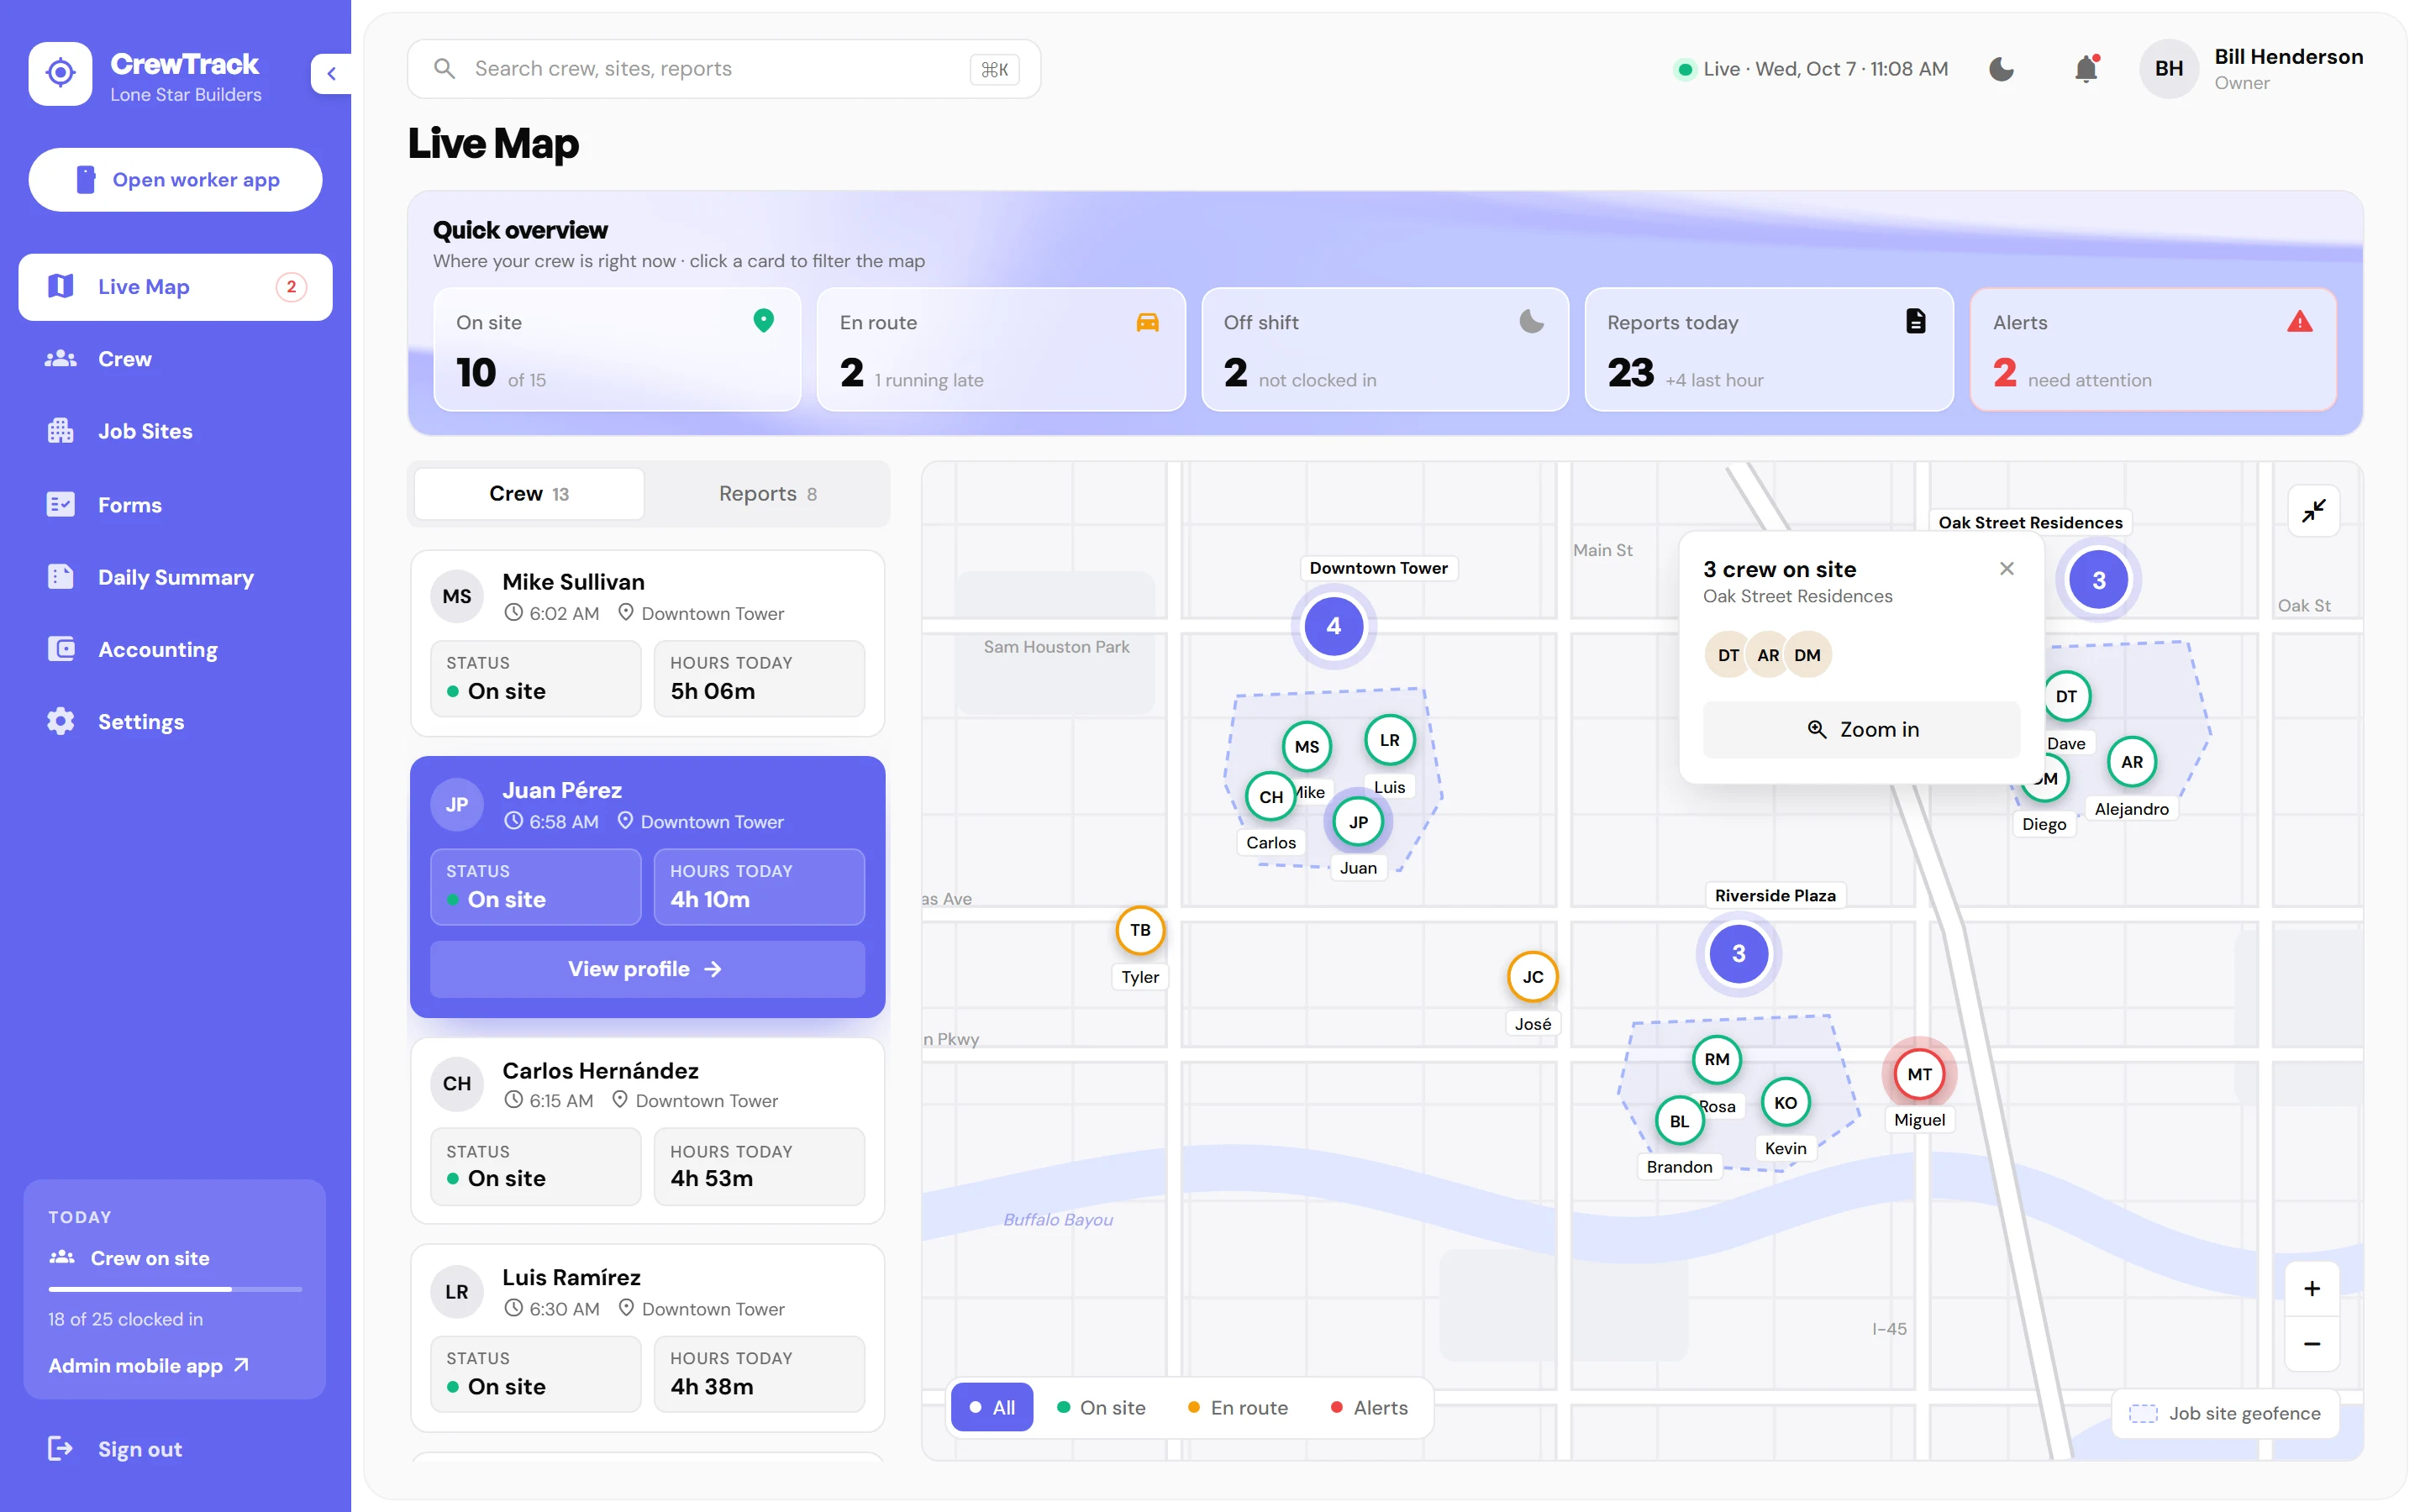View Juan Pérez's profile
The height and width of the screenshot is (1512, 2420).
tap(647, 969)
